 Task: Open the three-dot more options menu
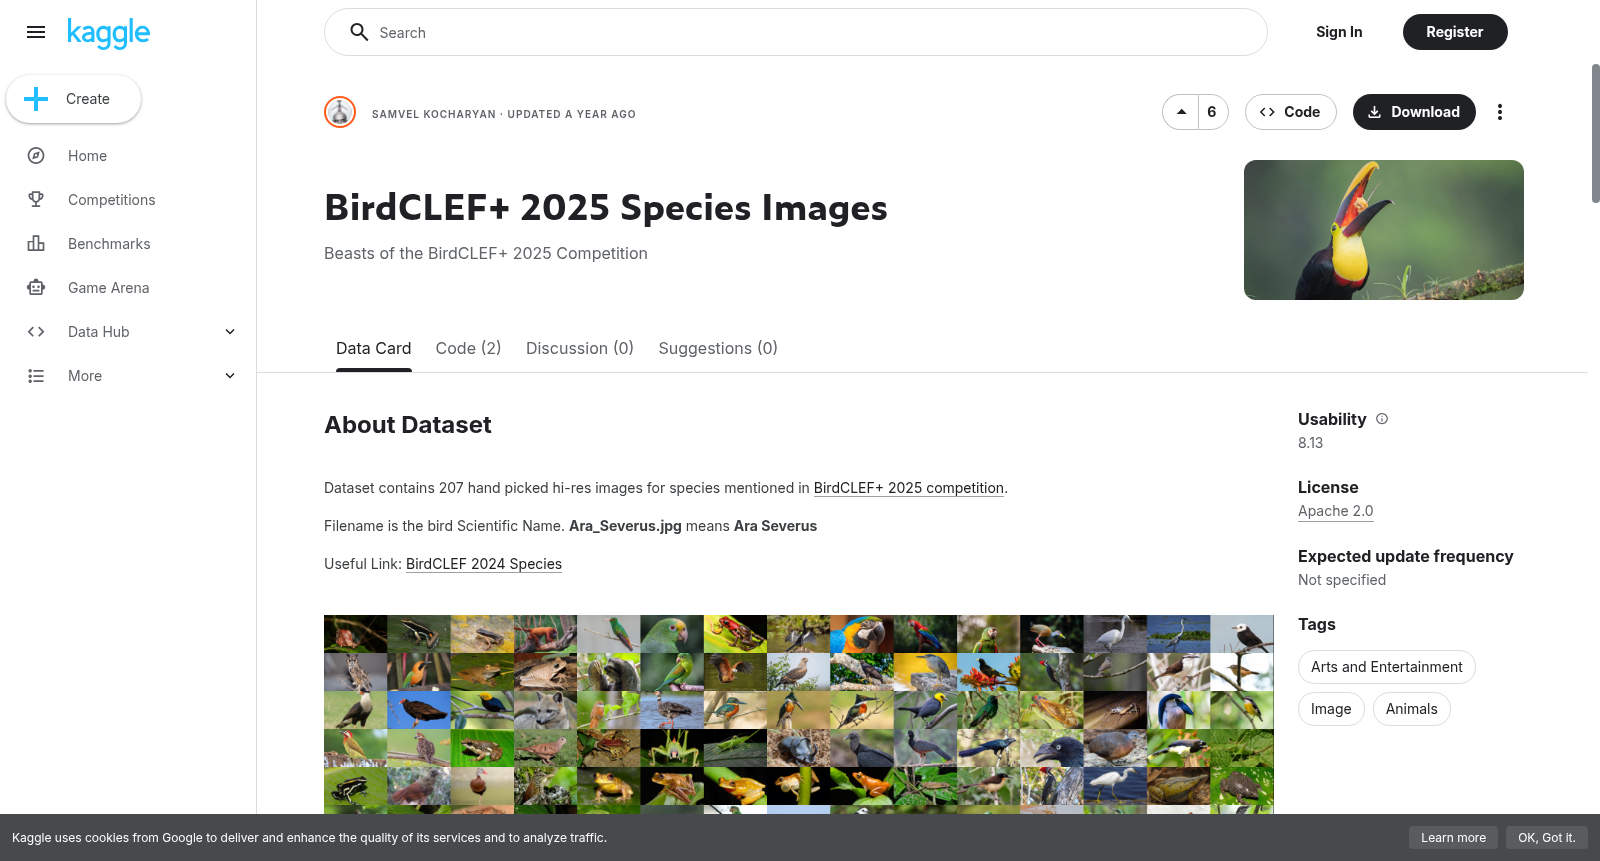(x=1500, y=112)
